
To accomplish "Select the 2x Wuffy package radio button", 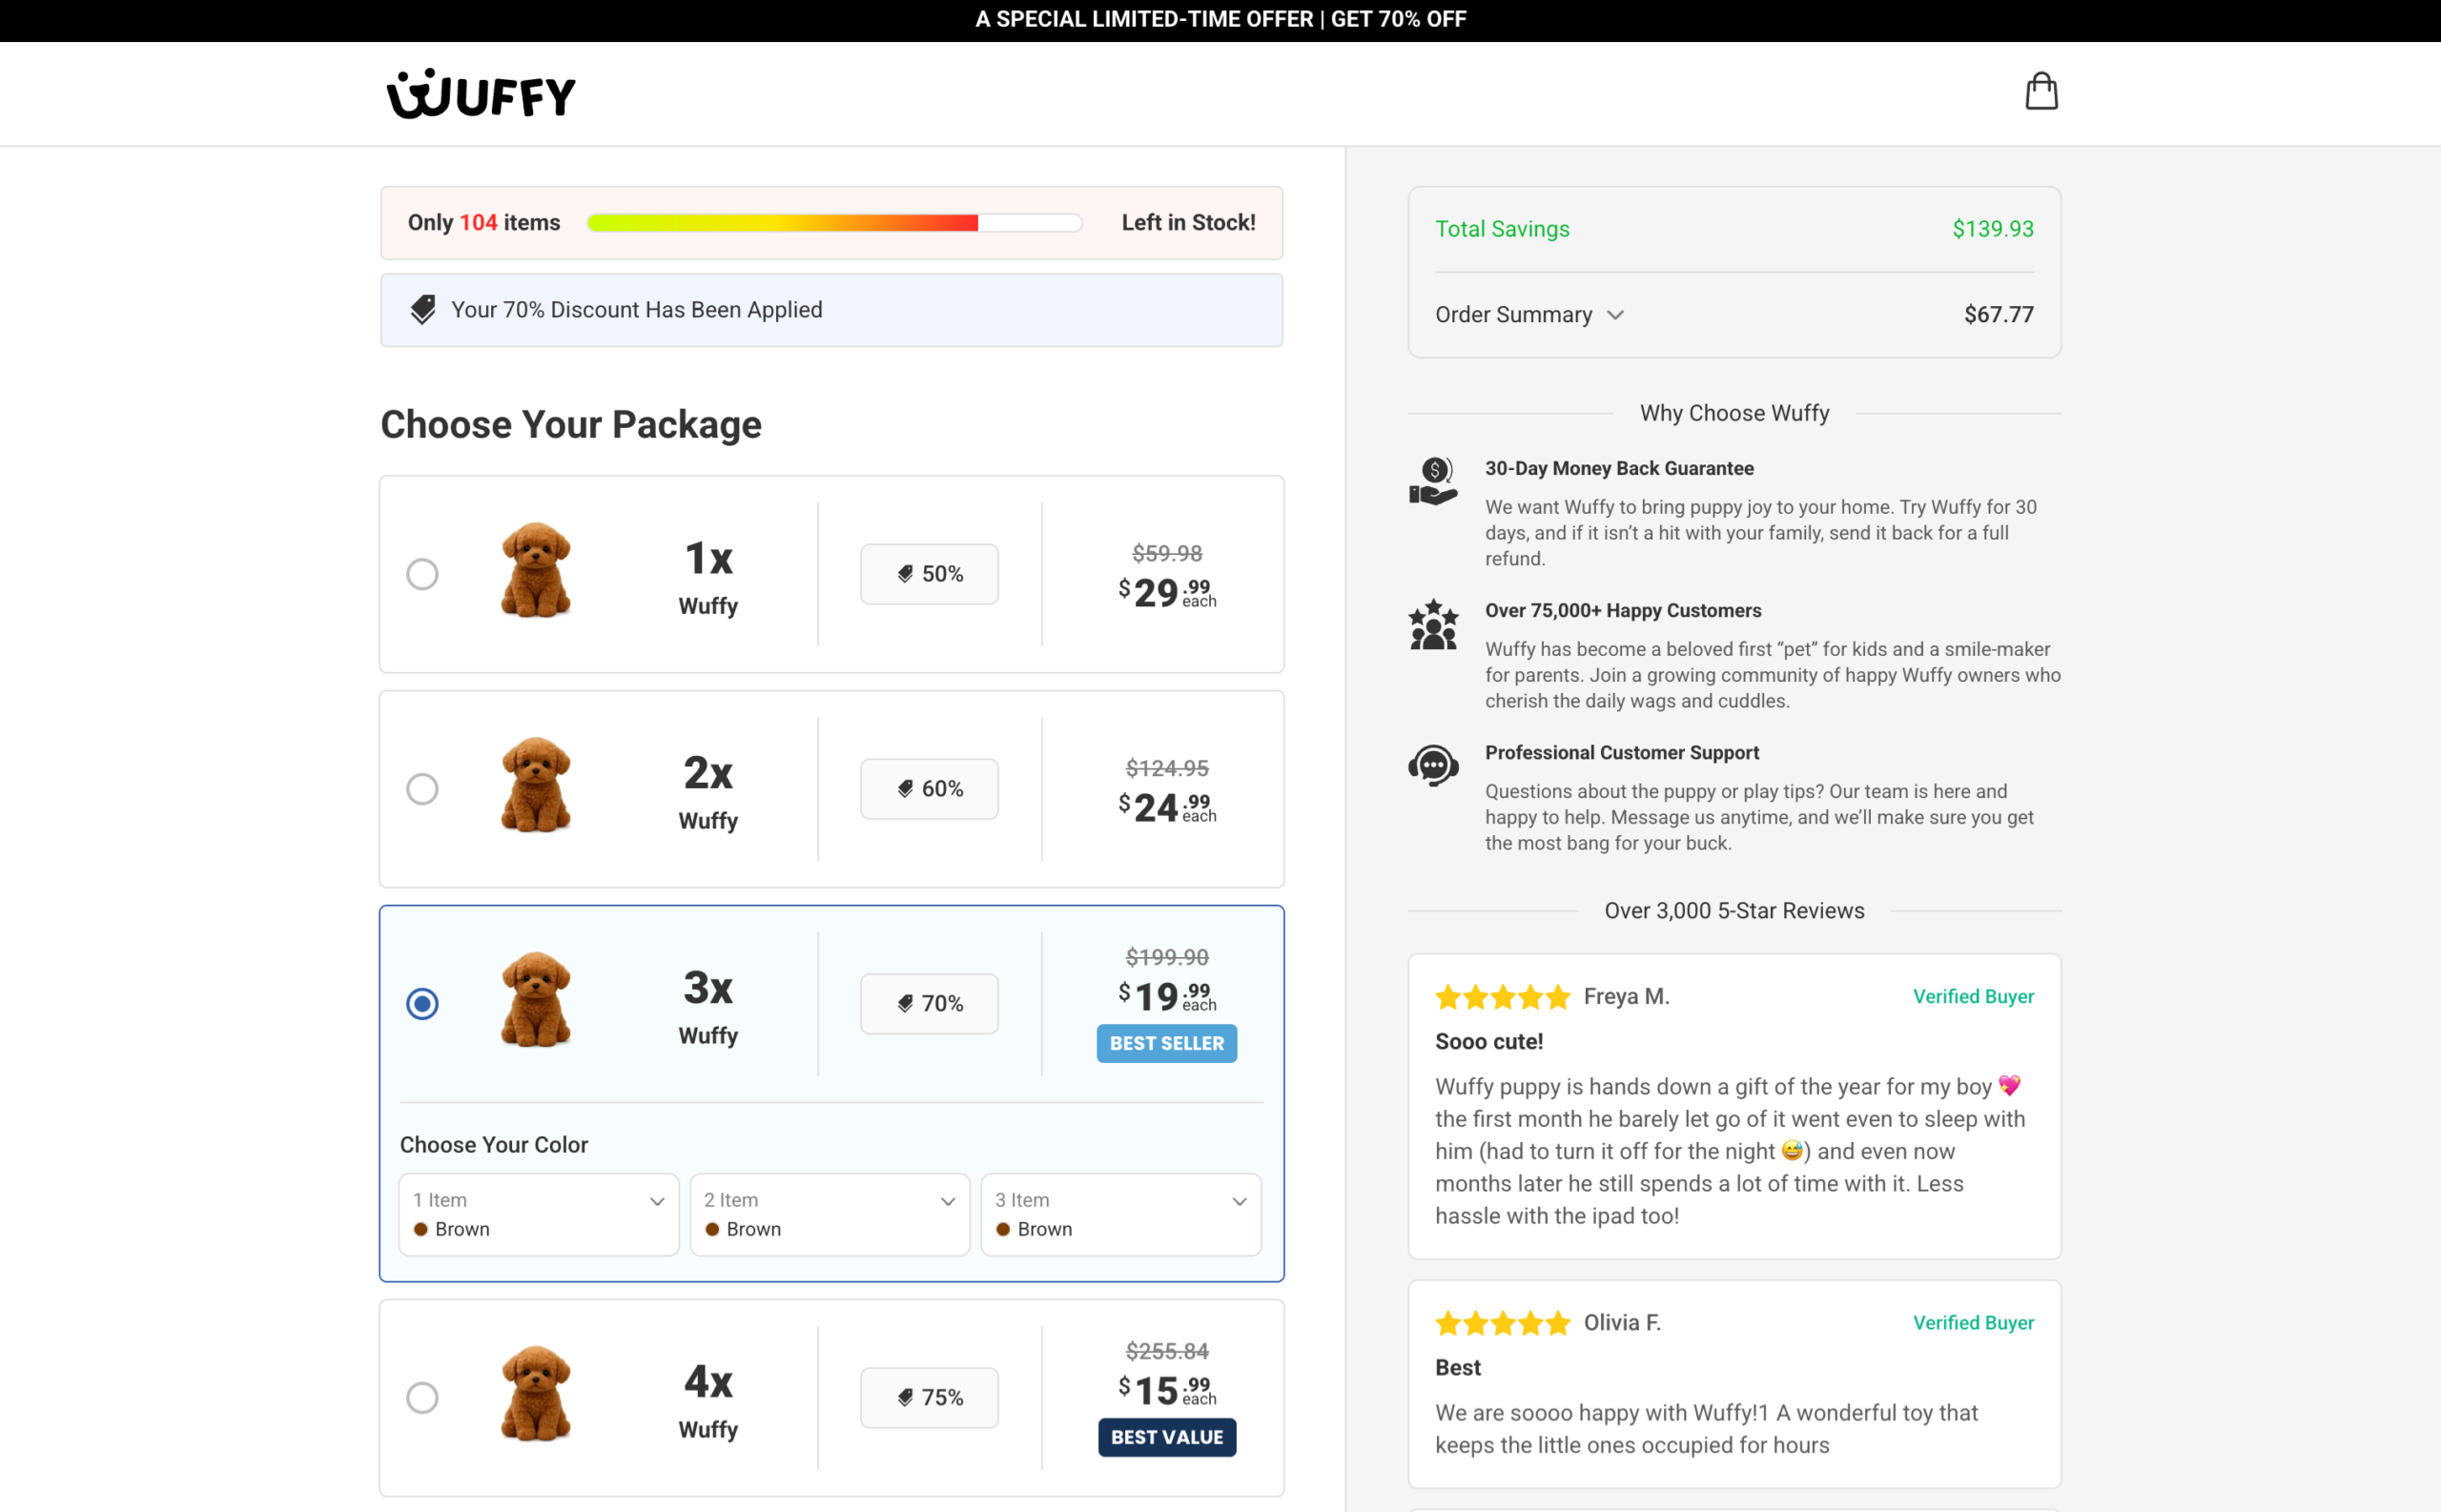I will (x=422, y=789).
